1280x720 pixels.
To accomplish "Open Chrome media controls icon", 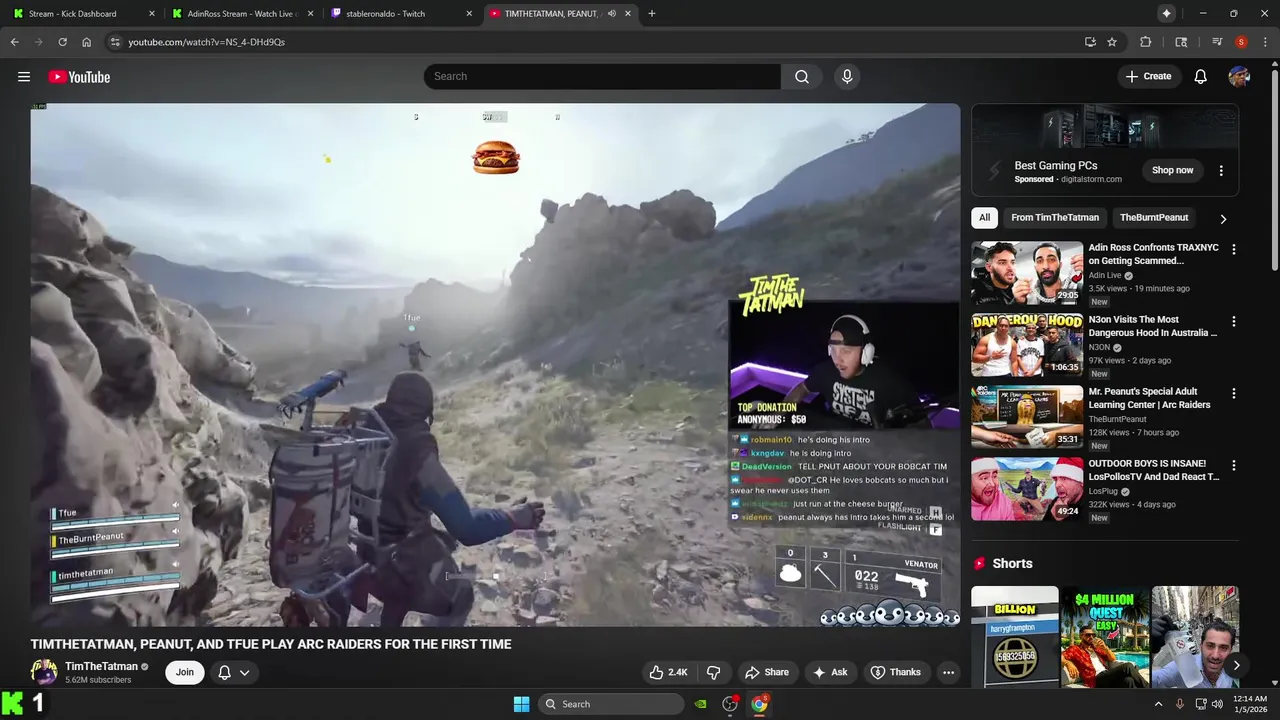I will point(1217,42).
